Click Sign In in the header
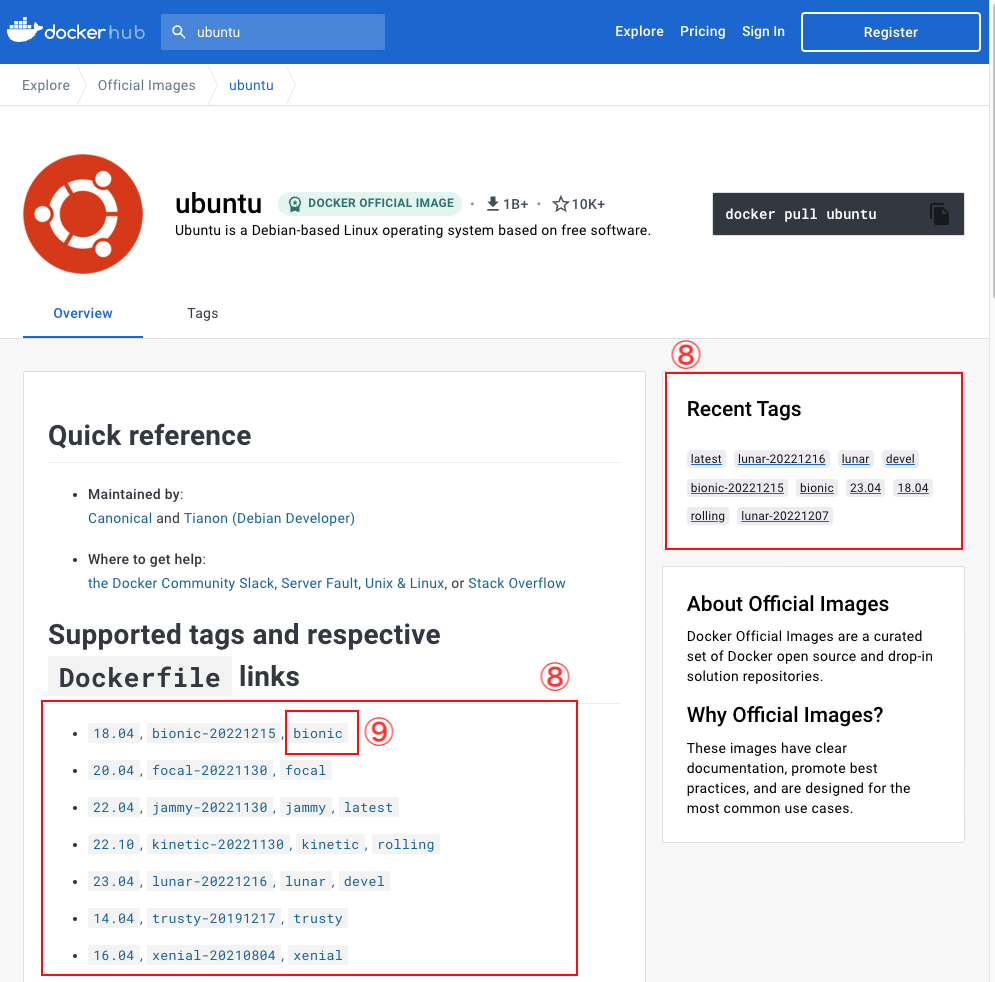Screen dimensions: 995x982 pyautogui.click(x=763, y=31)
